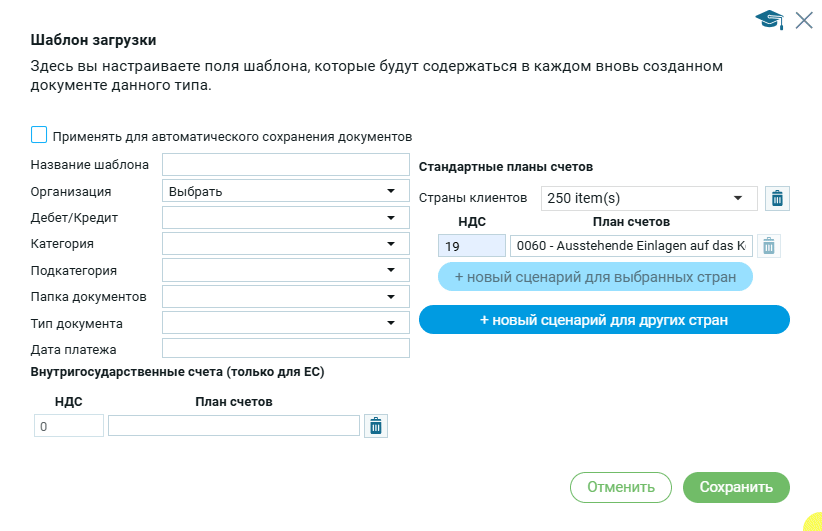
Task: Click the graduation cap tutorial icon
Action: tap(768, 20)
